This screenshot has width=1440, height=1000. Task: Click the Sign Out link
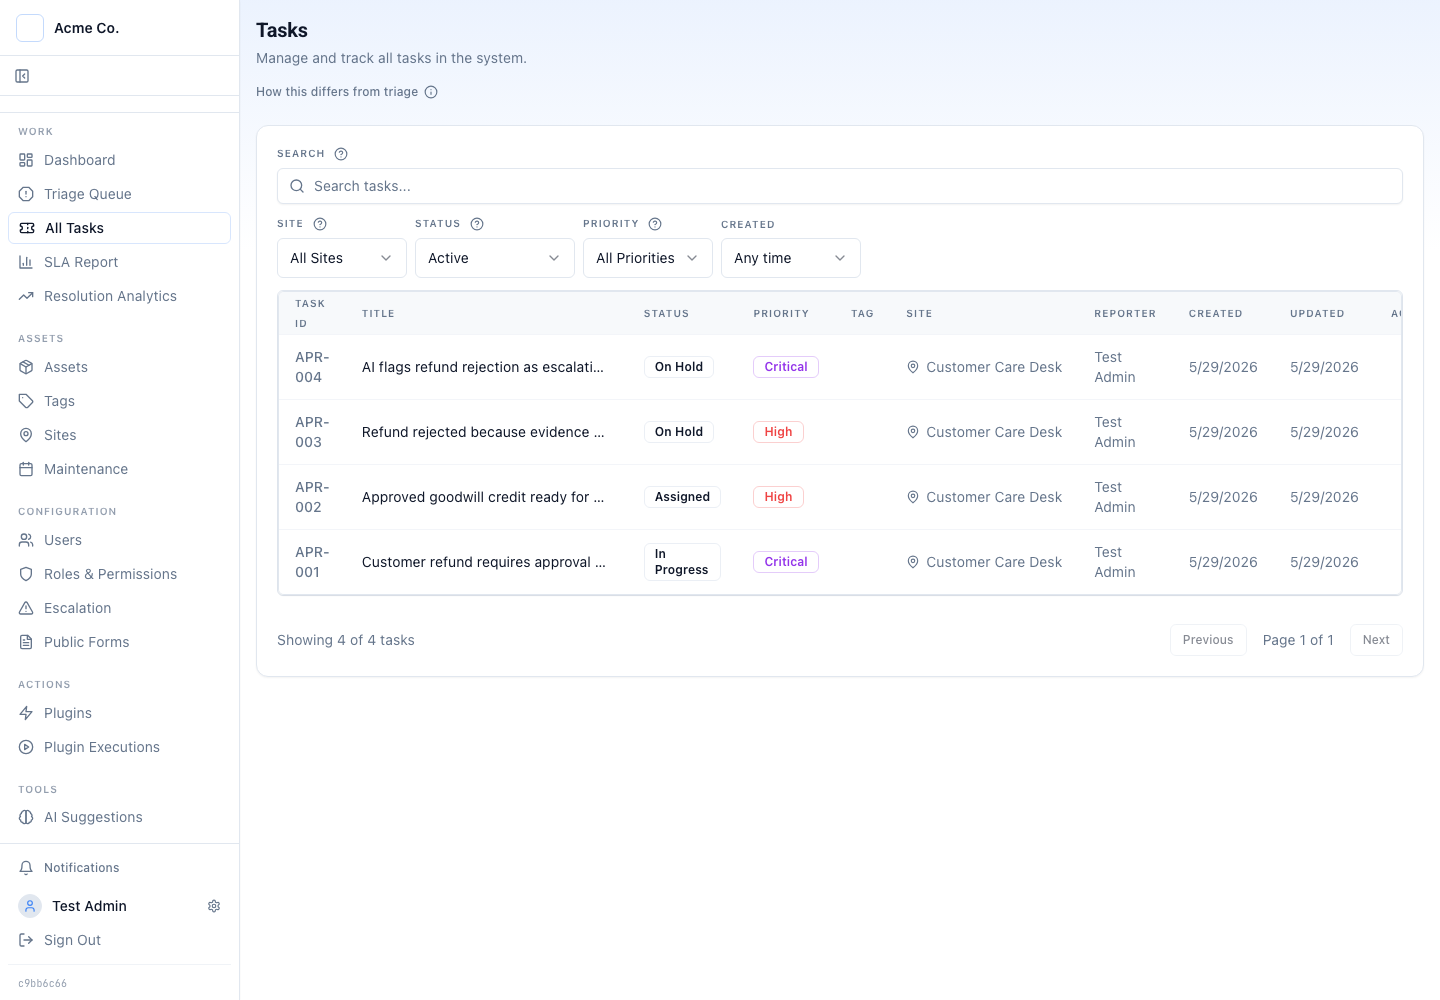click(119, 940)
